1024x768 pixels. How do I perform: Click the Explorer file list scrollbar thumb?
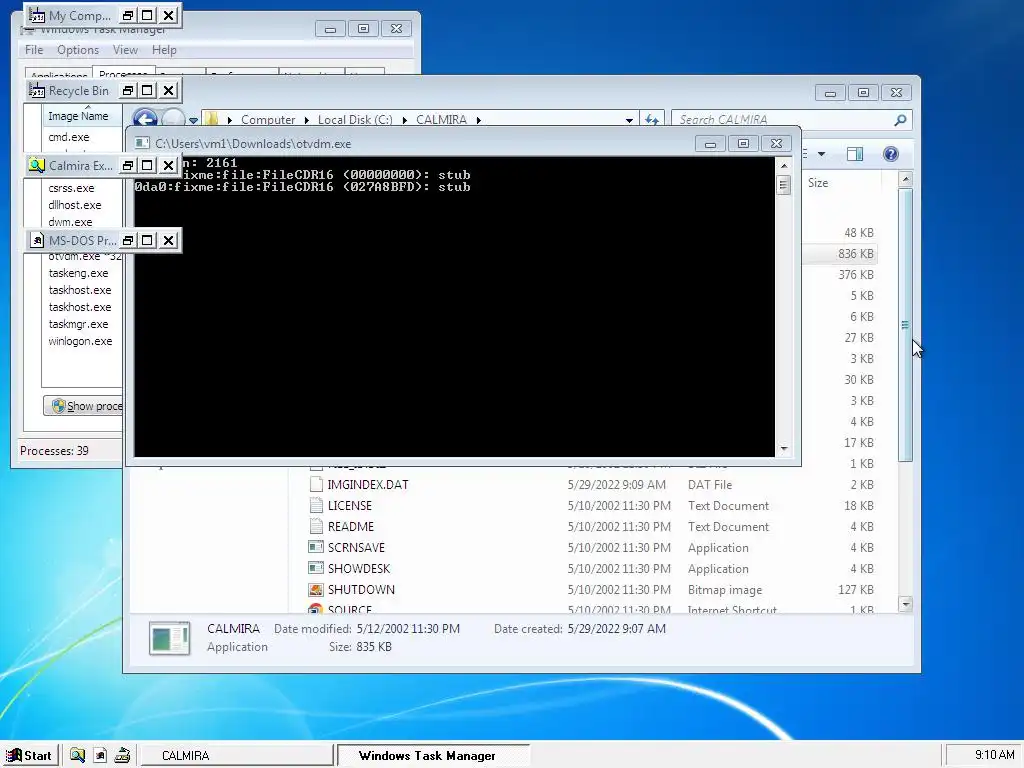point(905,325)
